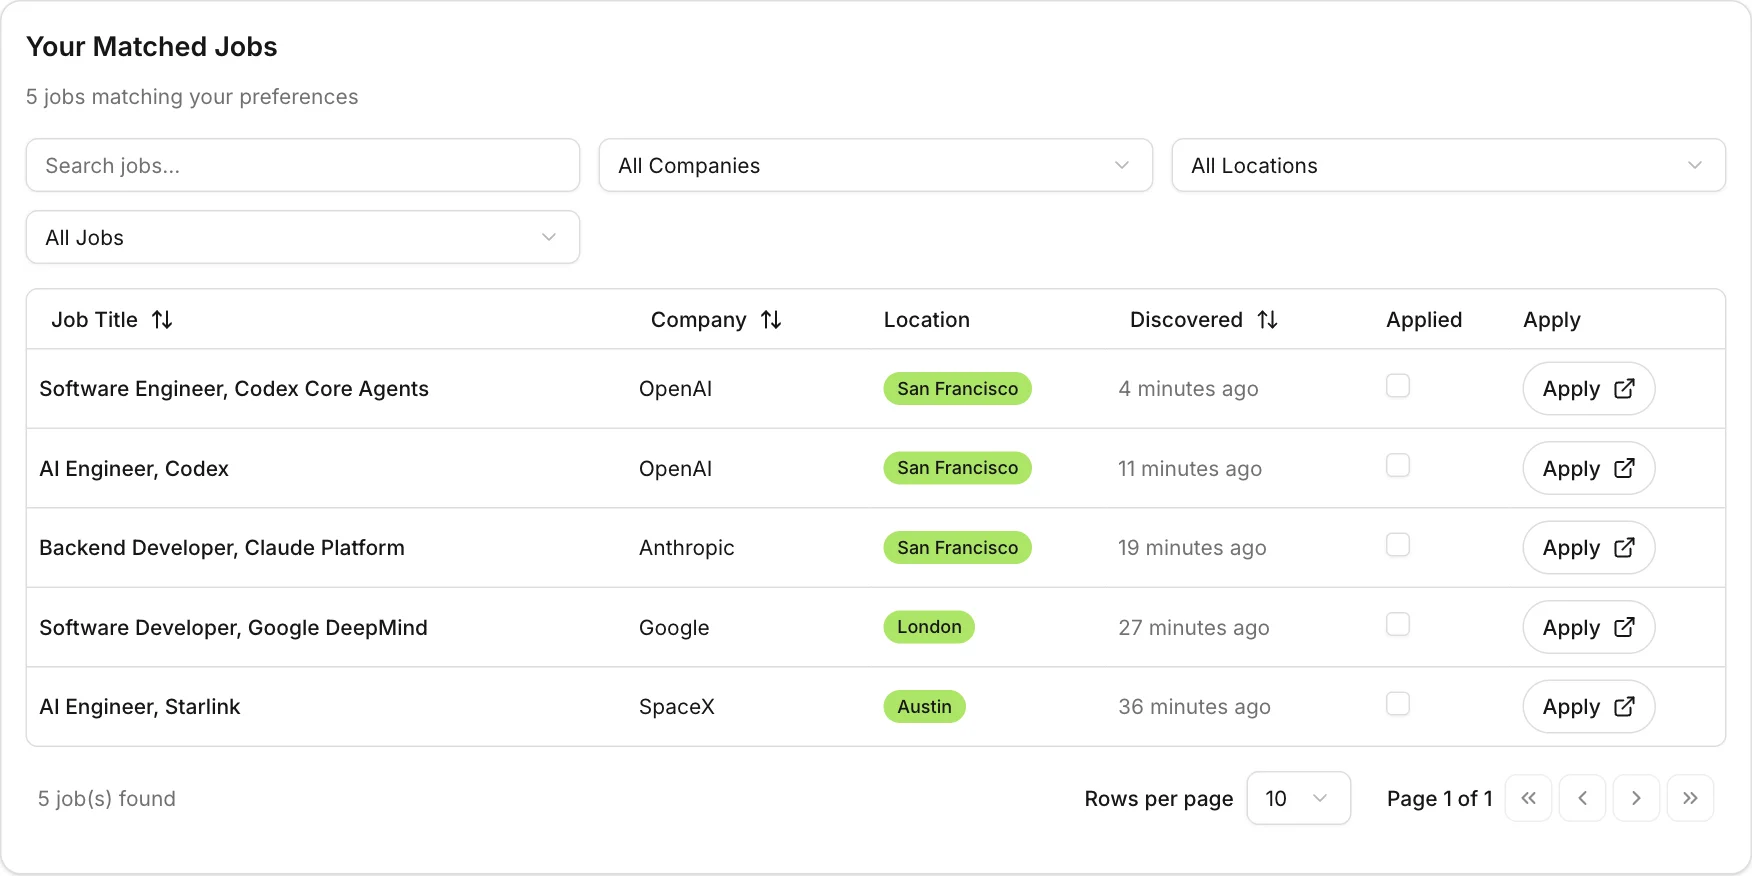Check the Applied box for AI Engineer, Codex
The height and width of the screenshot is (876, 1752).
pos(1398,466)
